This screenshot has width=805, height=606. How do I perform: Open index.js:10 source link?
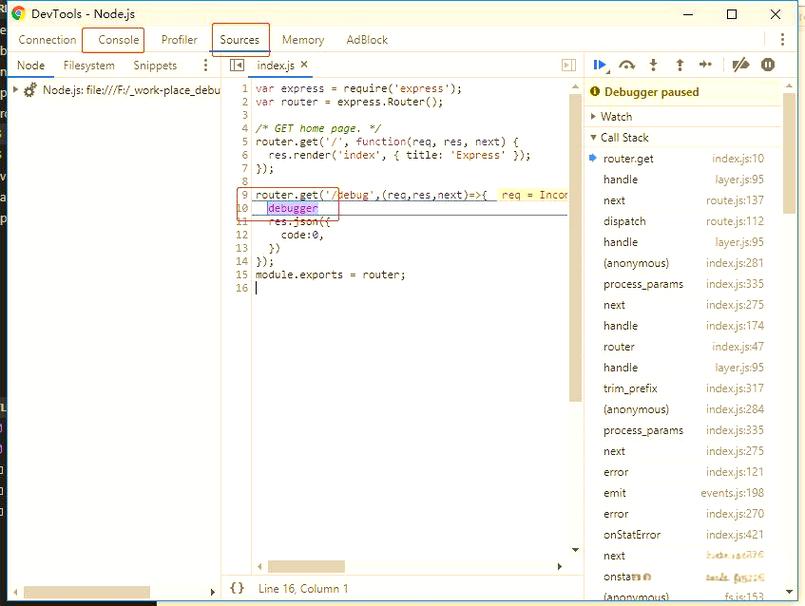[x=738, y=159]
